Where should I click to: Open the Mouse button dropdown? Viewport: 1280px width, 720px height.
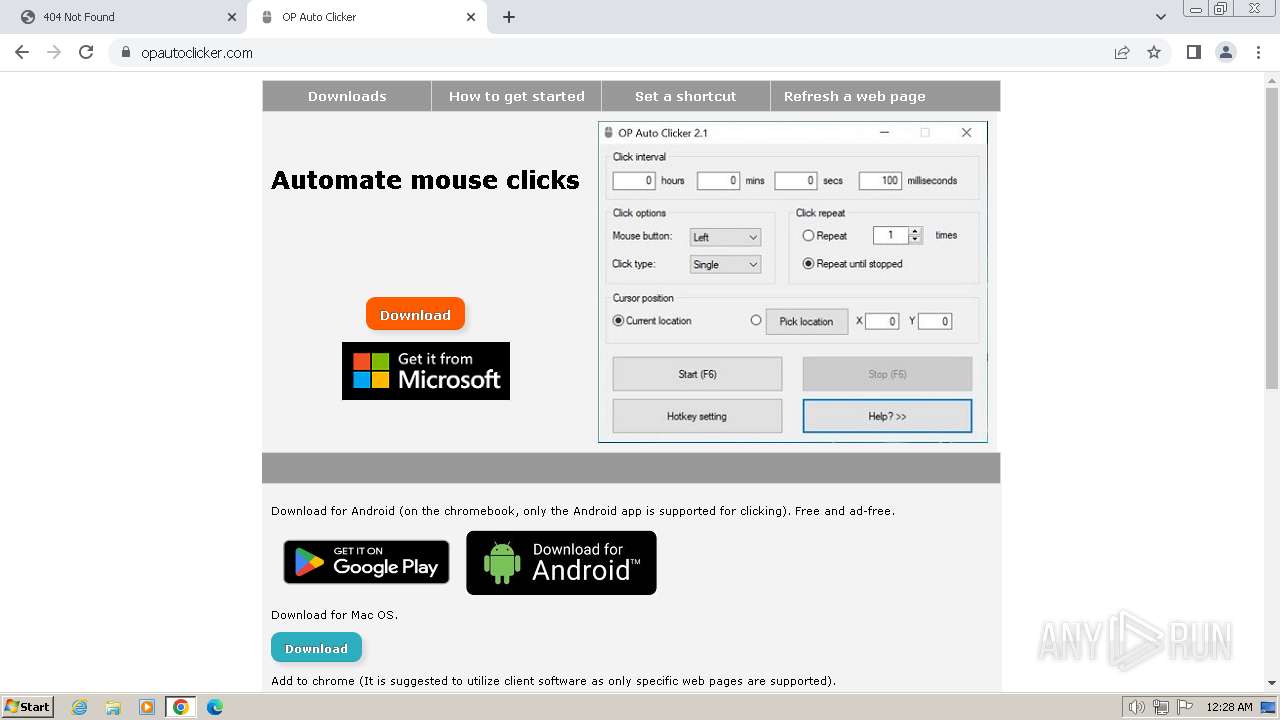click(x=725, y=237)
